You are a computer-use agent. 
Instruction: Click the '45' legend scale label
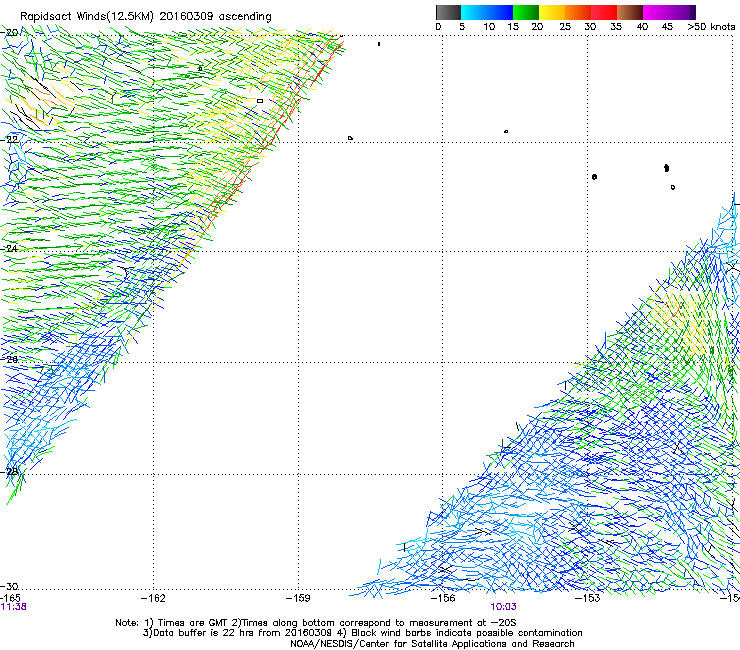pos(667,27)
